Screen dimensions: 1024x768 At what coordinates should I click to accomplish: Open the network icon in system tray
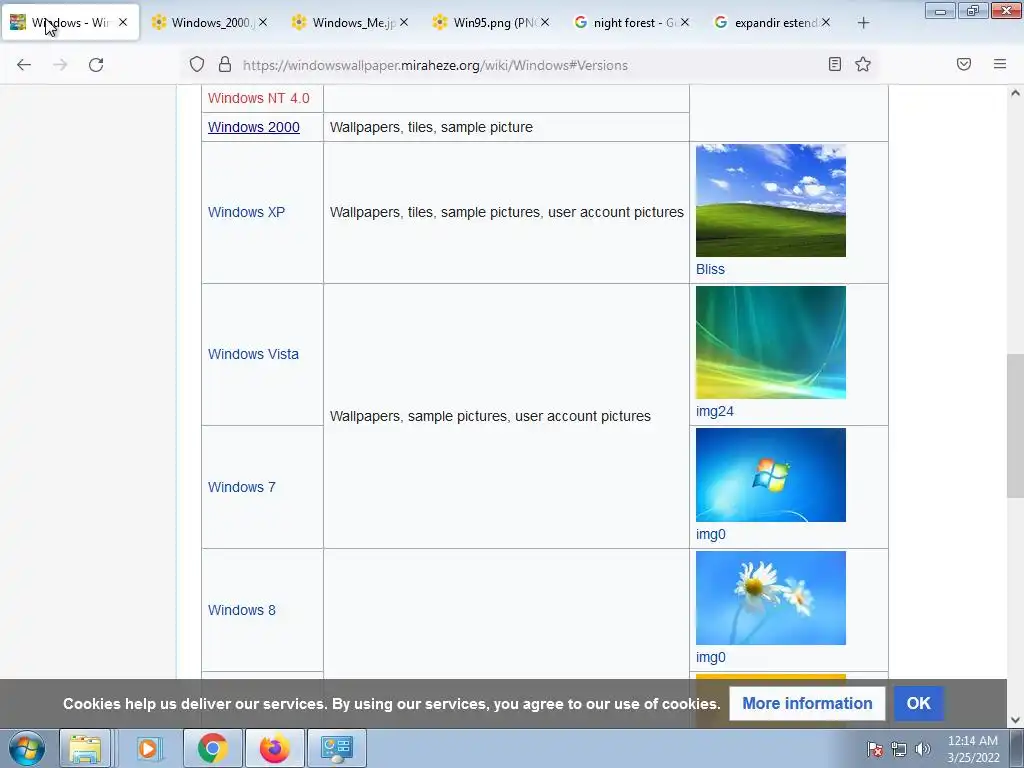899,749
